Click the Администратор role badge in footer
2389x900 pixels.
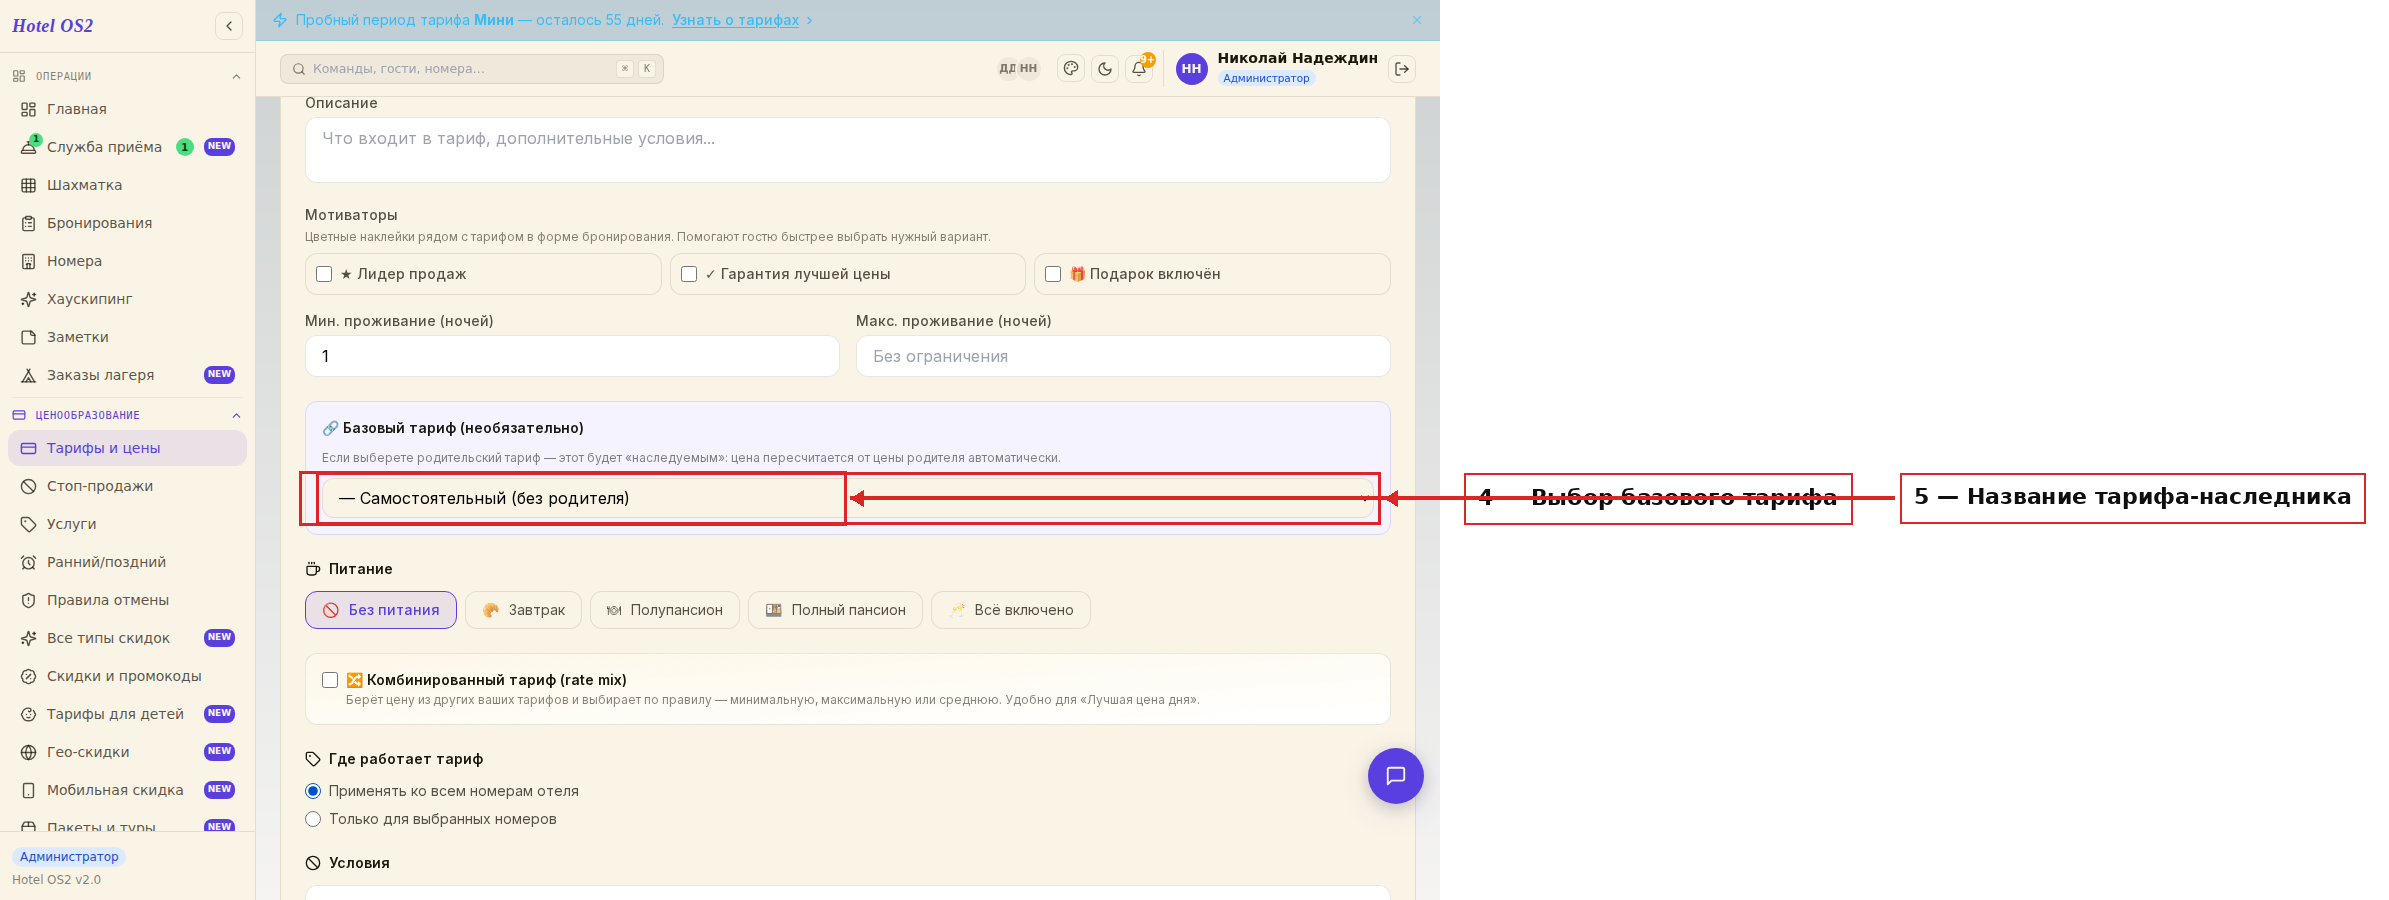point(69,857)
